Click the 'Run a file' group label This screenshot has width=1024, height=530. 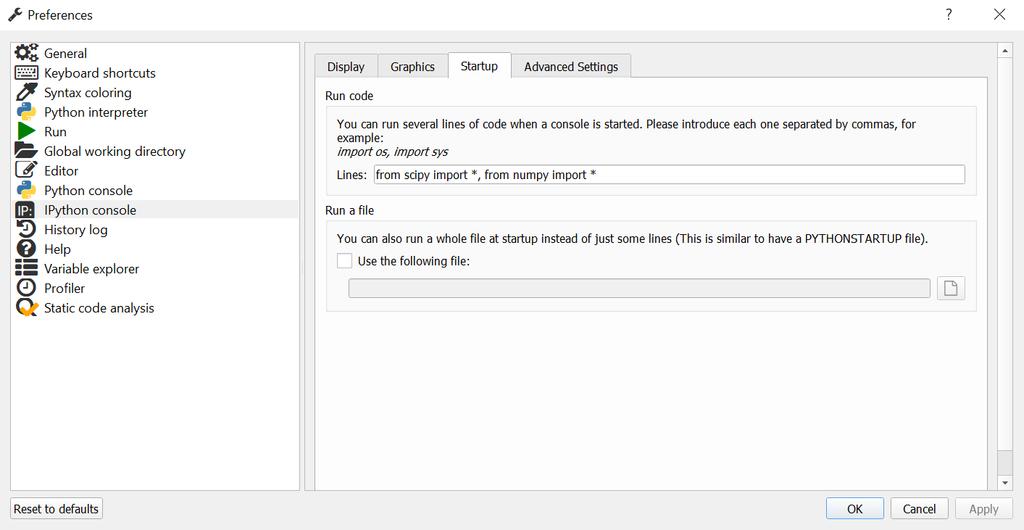point(349,211)
